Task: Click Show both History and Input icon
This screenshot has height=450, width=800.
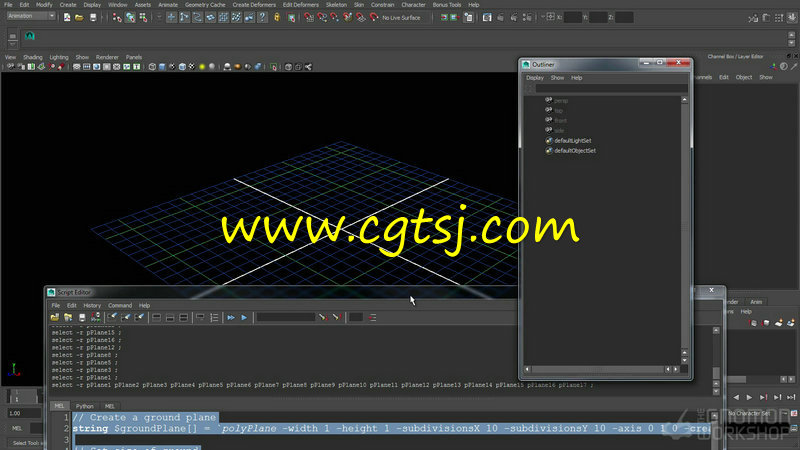Action: click(x=183, y=317)
